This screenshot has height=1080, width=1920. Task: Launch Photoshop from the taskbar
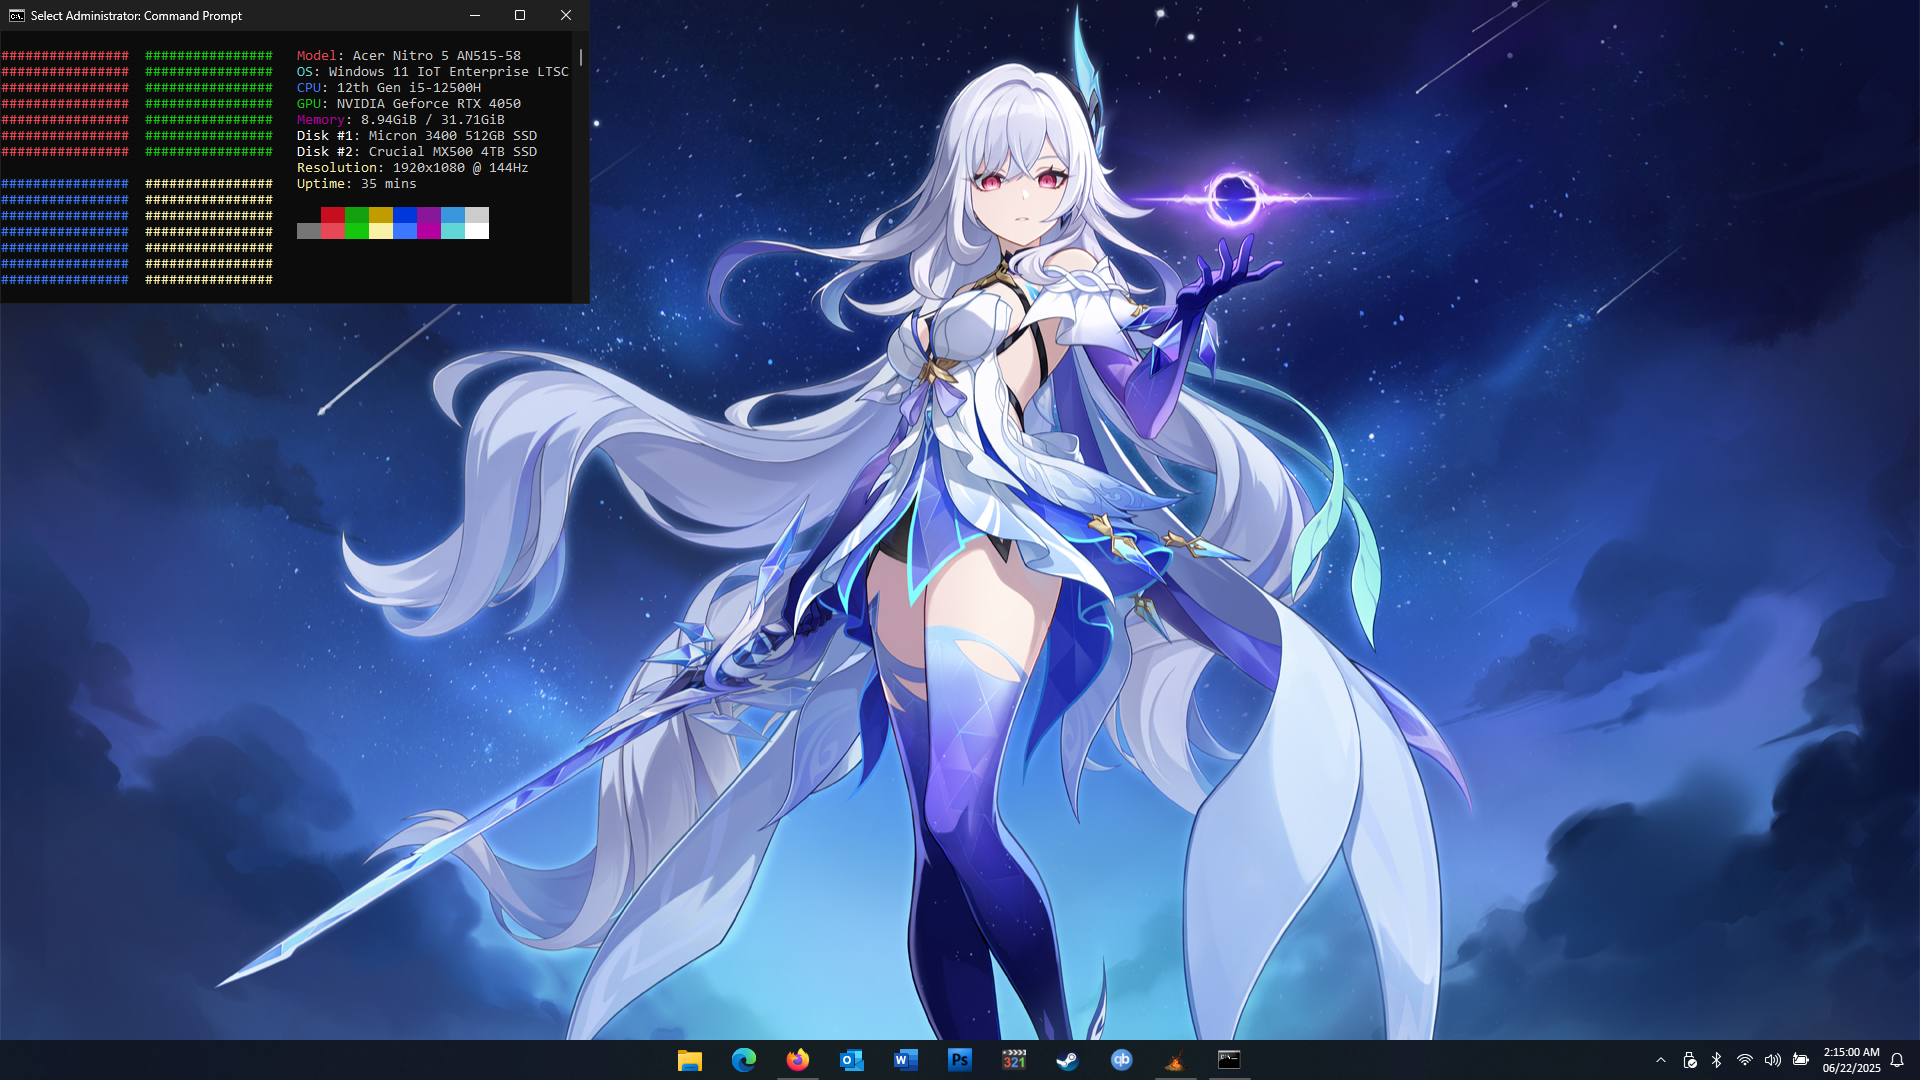pos(960,1060)
